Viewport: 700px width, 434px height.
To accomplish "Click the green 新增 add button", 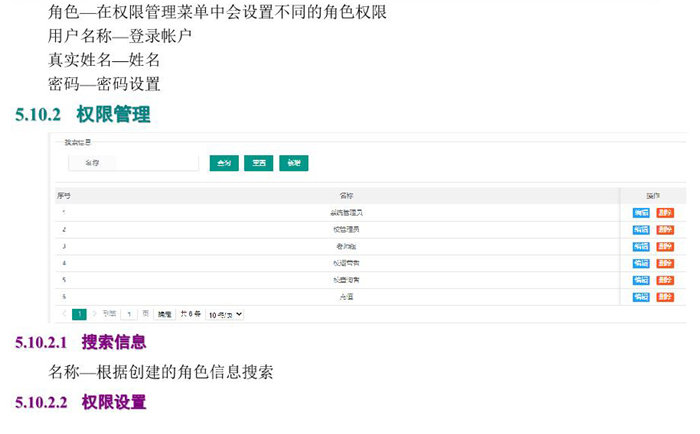I will tap(293, 162).
